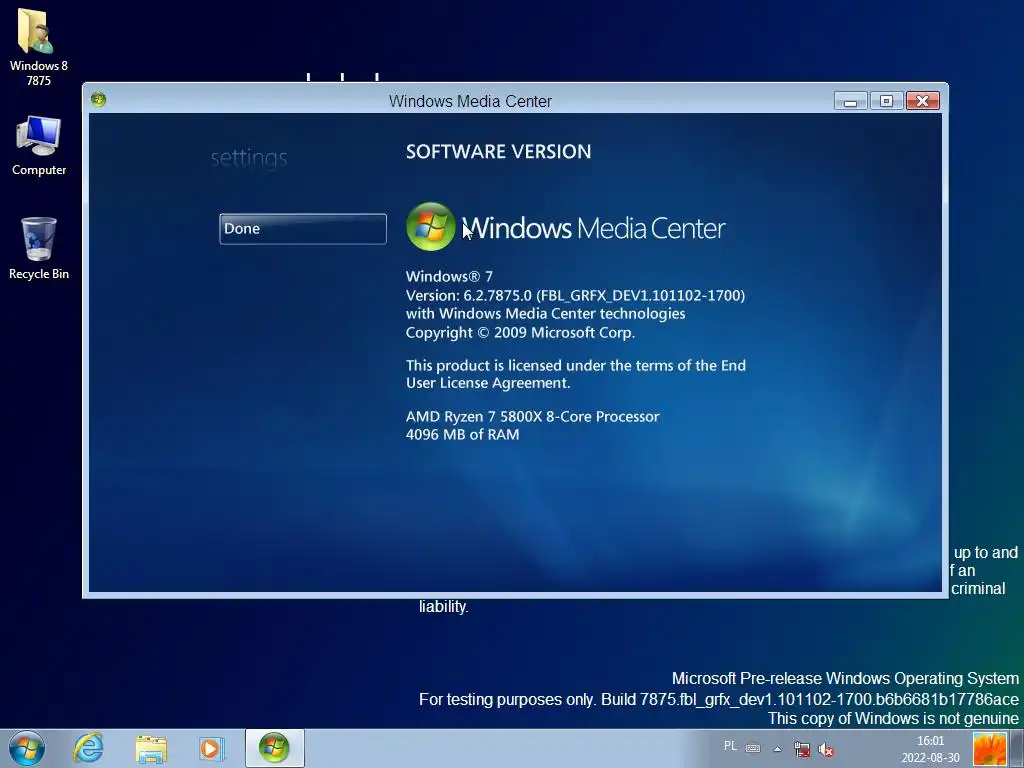Close the Windows Media Center window
Viewport: 1024px width, 768px height.
[x=922, y=101]
